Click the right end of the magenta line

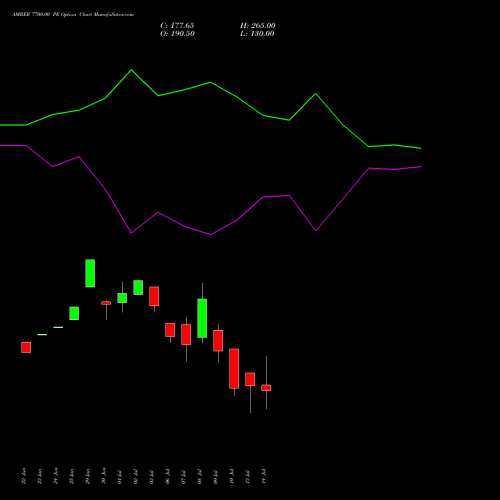[x=421, y=166]
